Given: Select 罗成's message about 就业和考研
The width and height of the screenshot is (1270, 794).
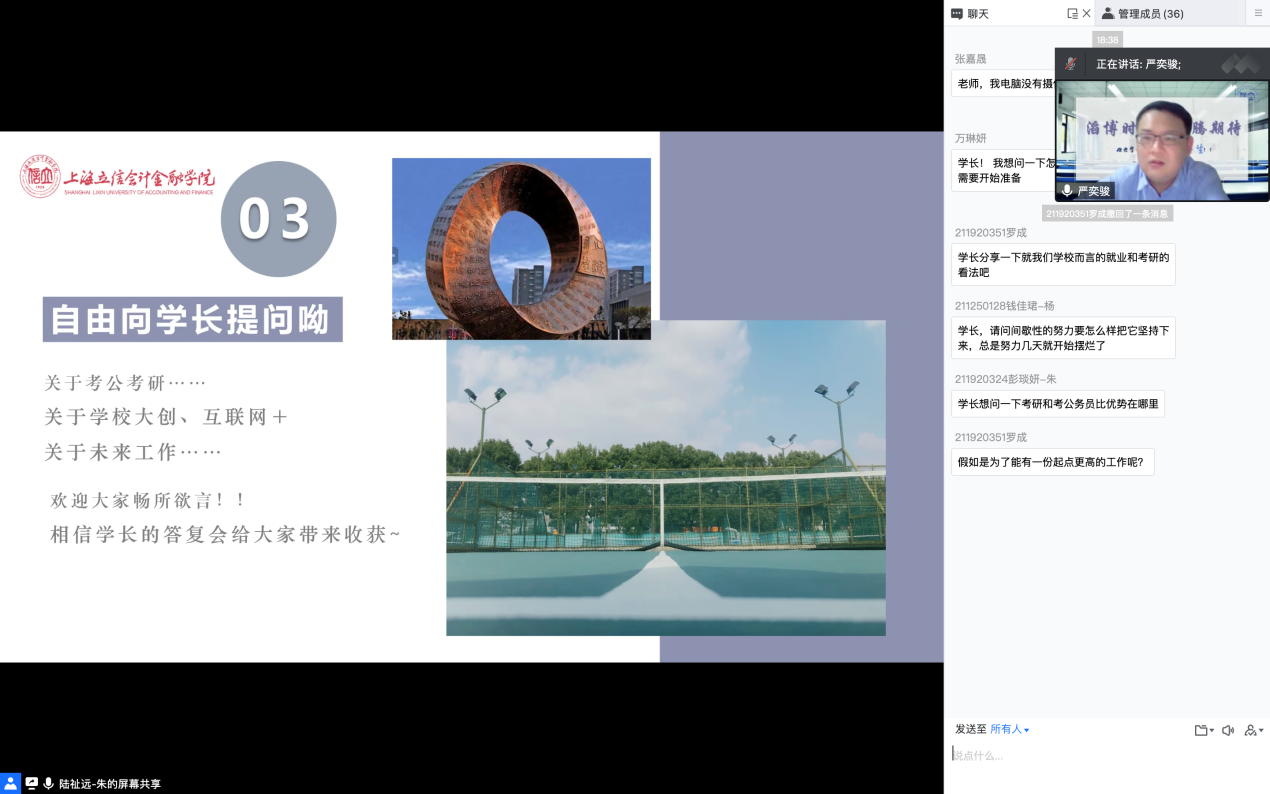Looking at the screenshot, I should [x=1063, y=264].
